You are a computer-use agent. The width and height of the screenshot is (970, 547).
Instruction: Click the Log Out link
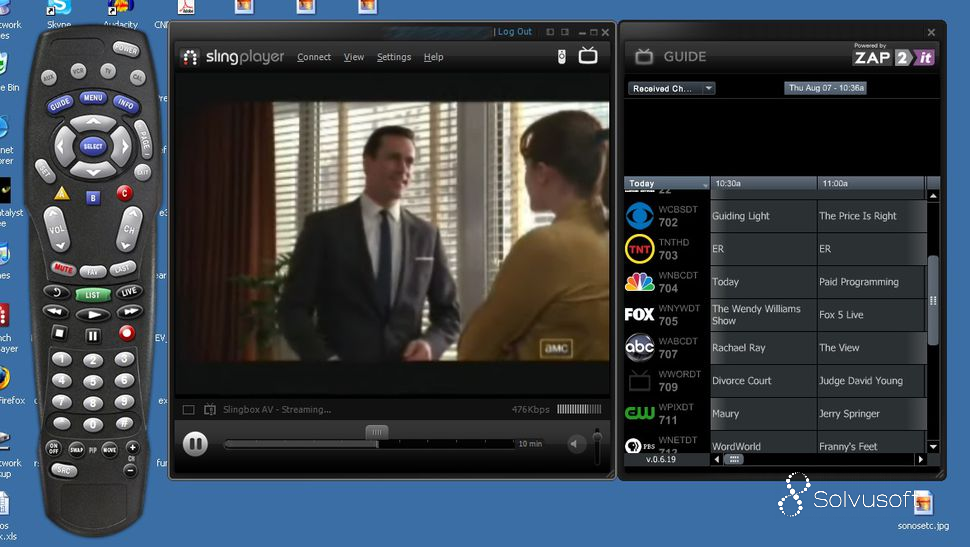[x=514, y=32]
